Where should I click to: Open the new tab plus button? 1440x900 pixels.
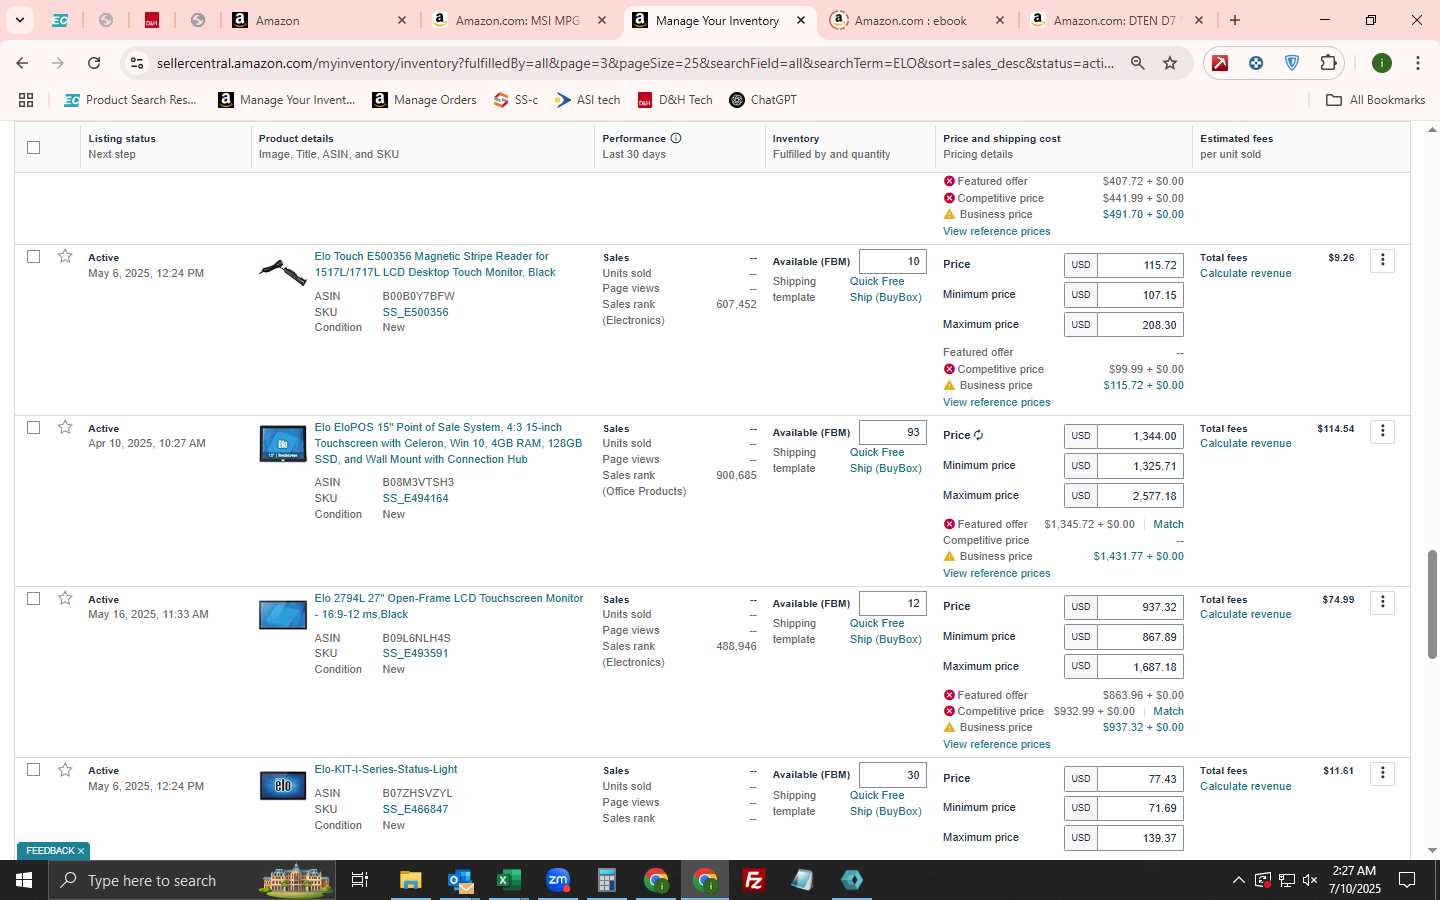pyautogui.click(x=1235, y=20)
